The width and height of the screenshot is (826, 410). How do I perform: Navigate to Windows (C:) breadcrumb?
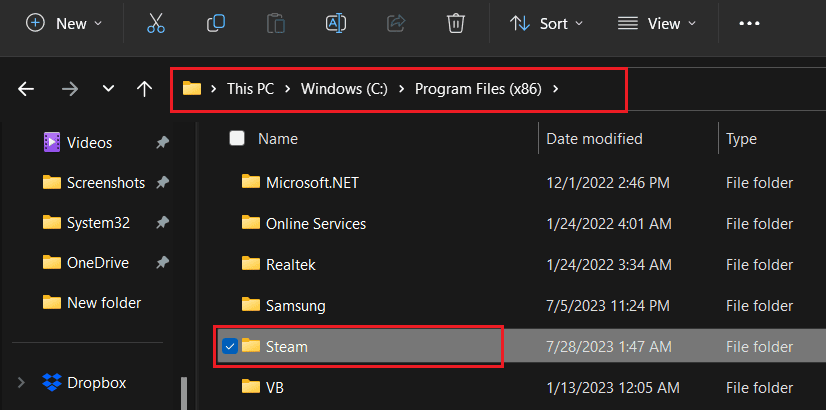point(344,89)
